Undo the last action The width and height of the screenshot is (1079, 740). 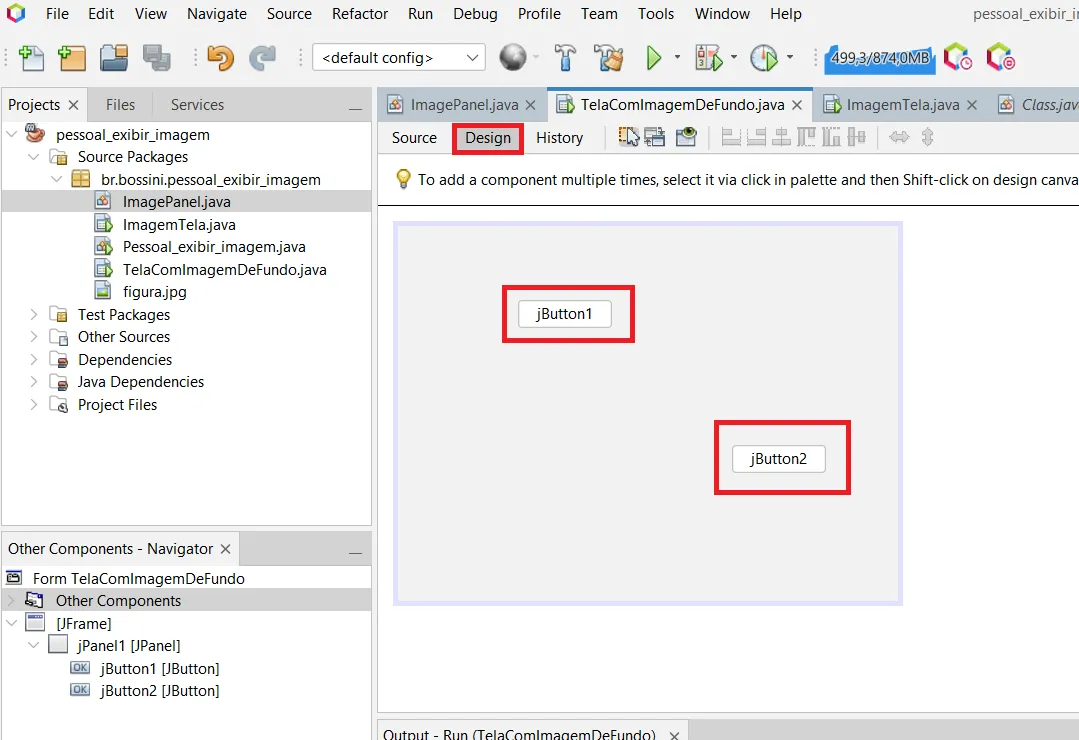[x=220, y=59]
